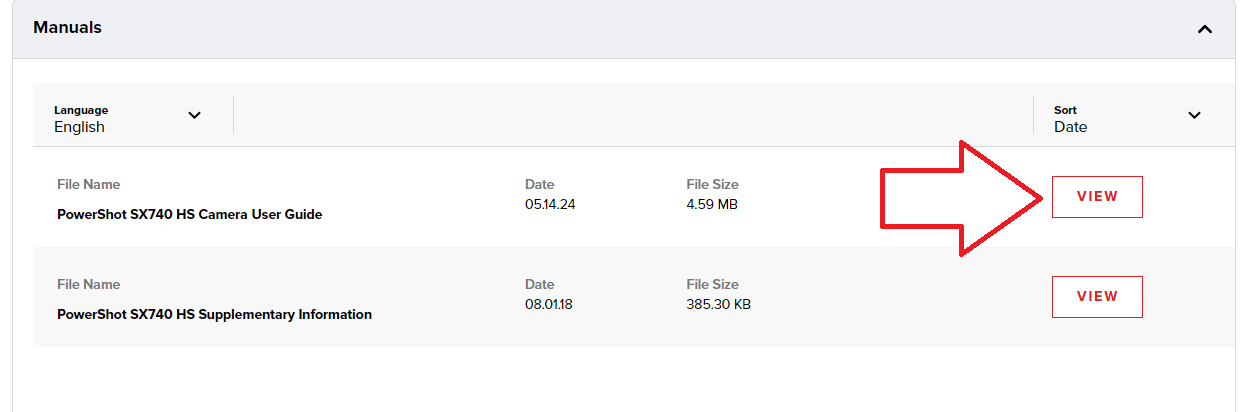The width and height of the screenshot is (1248, 412).
Task: Select PowerShot SX740 HS Camera User Guide title
Action: click(189, 214)
